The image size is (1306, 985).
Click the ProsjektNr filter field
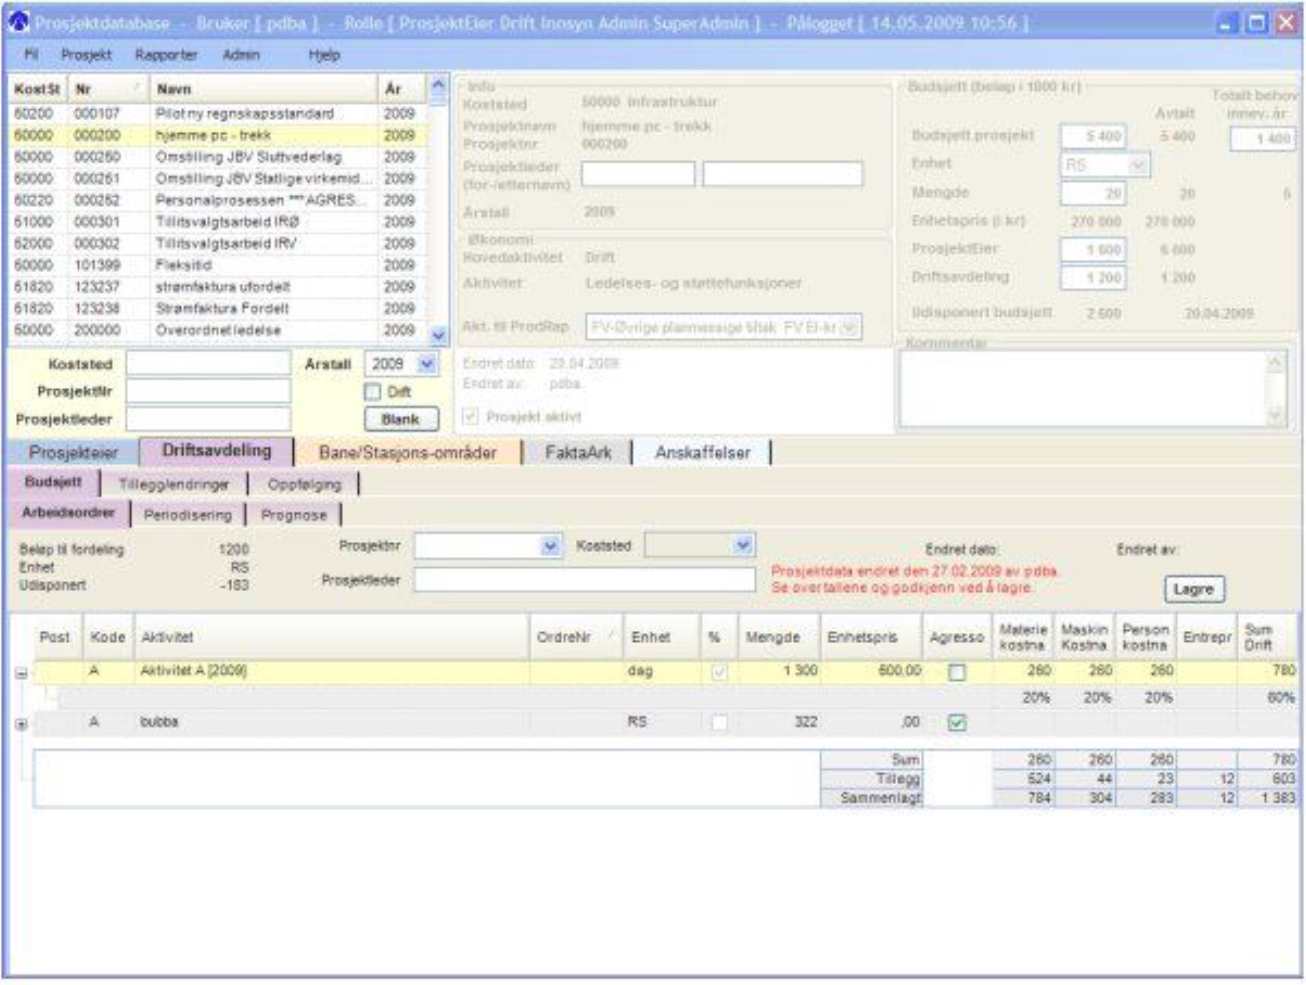(x=208, y=391)
